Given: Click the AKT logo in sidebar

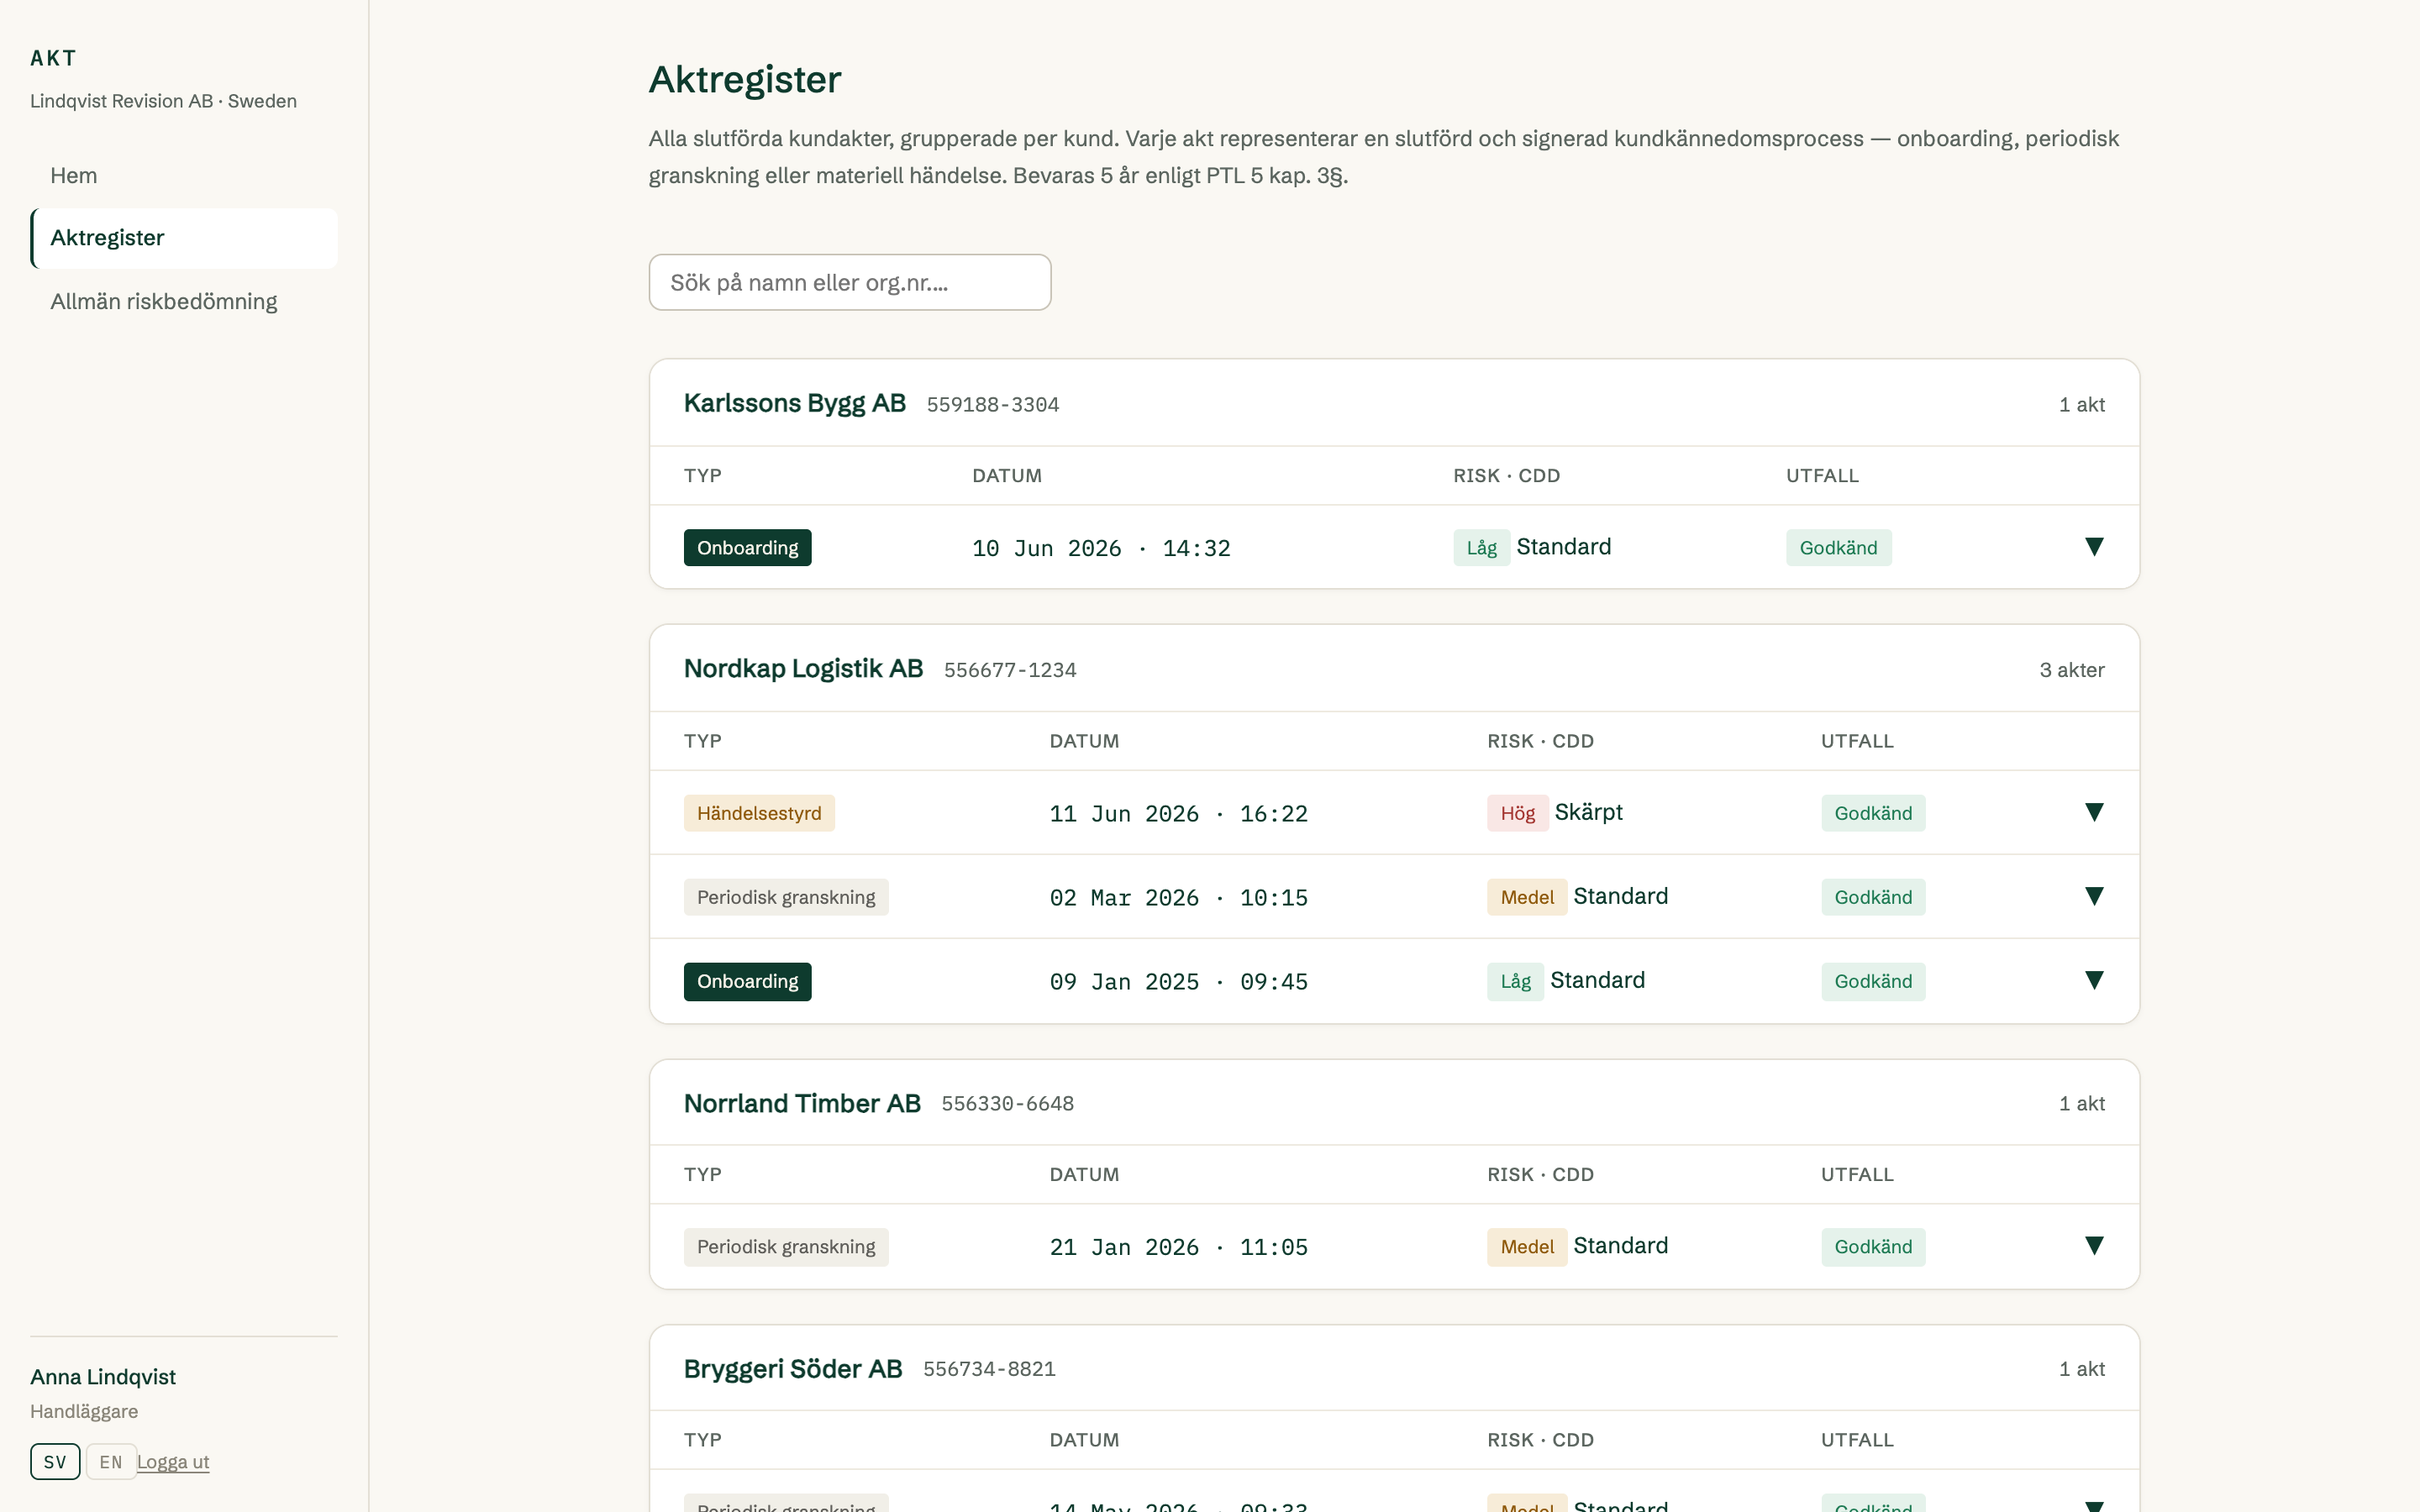Looking at the screenshot, I should point(53,58).
